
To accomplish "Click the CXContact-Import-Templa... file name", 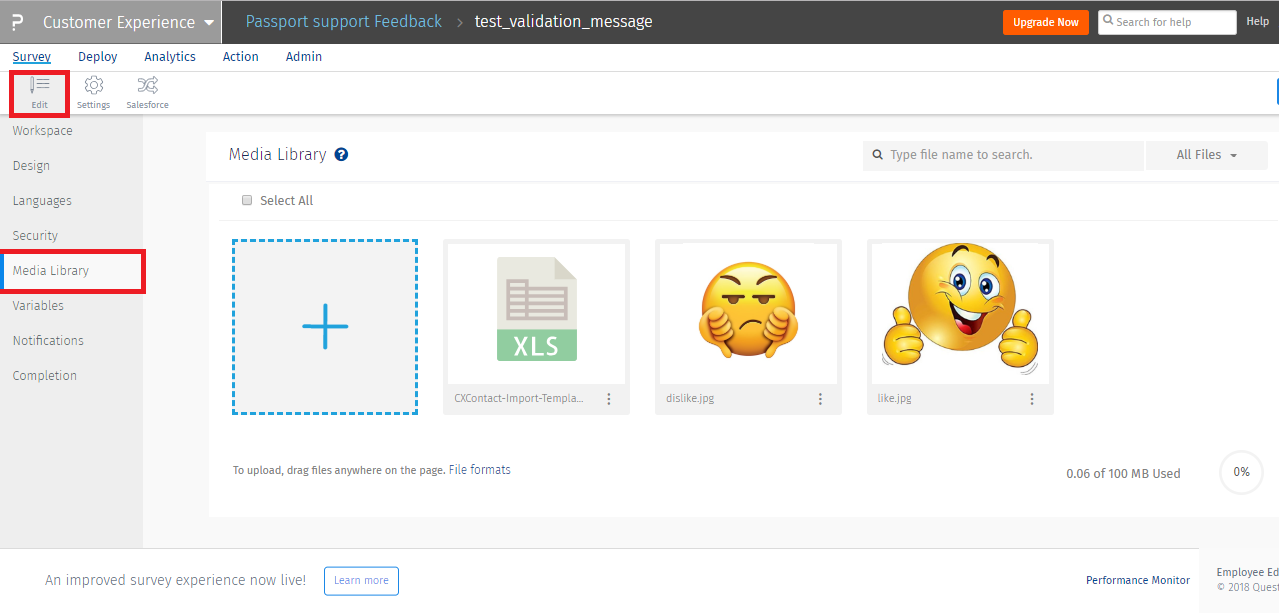I will tap(519, 399).
